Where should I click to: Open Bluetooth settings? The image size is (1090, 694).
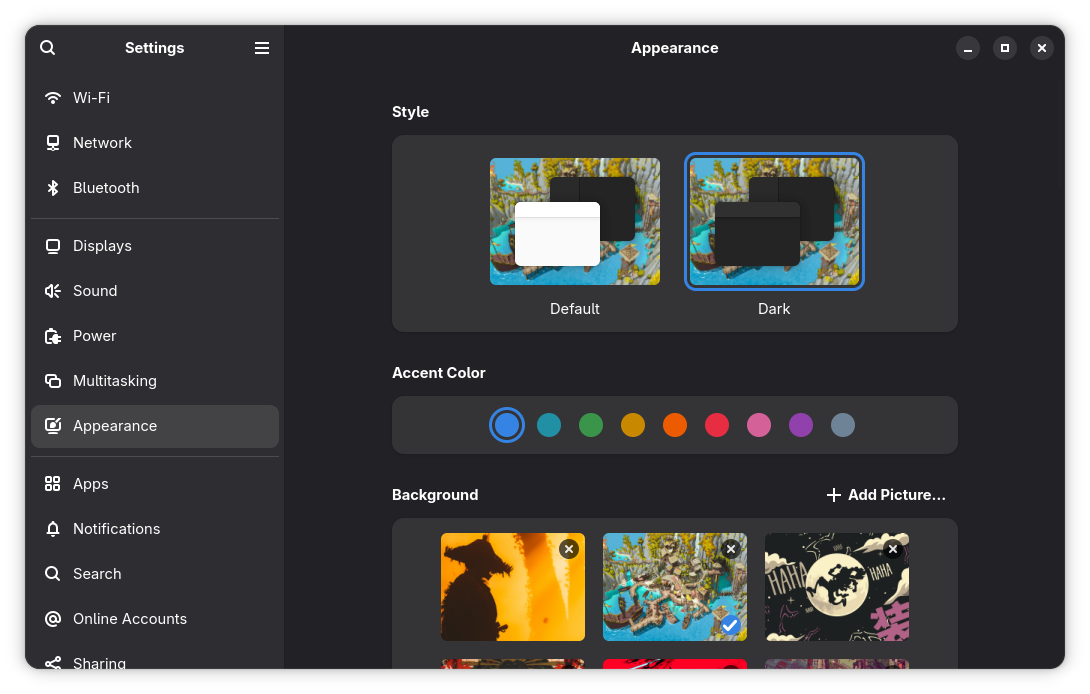155,188
